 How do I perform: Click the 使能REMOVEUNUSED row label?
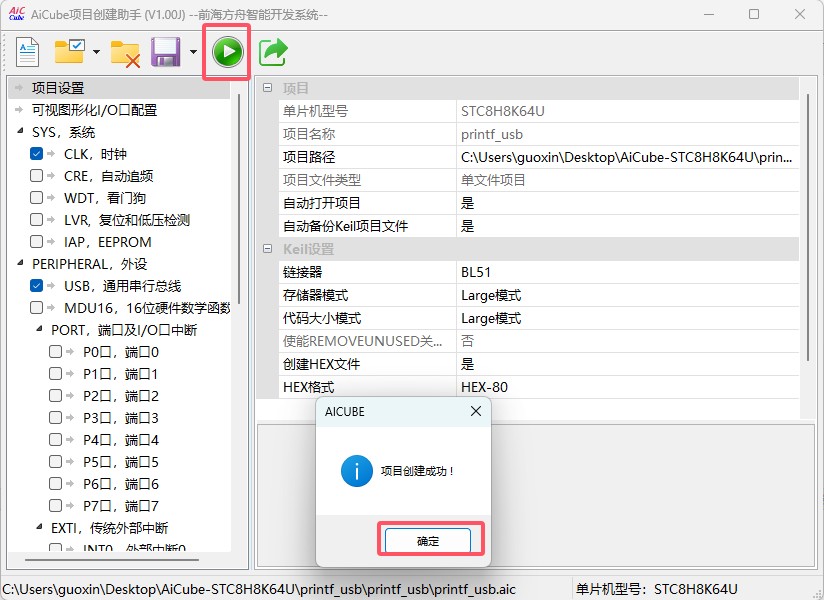363,341
